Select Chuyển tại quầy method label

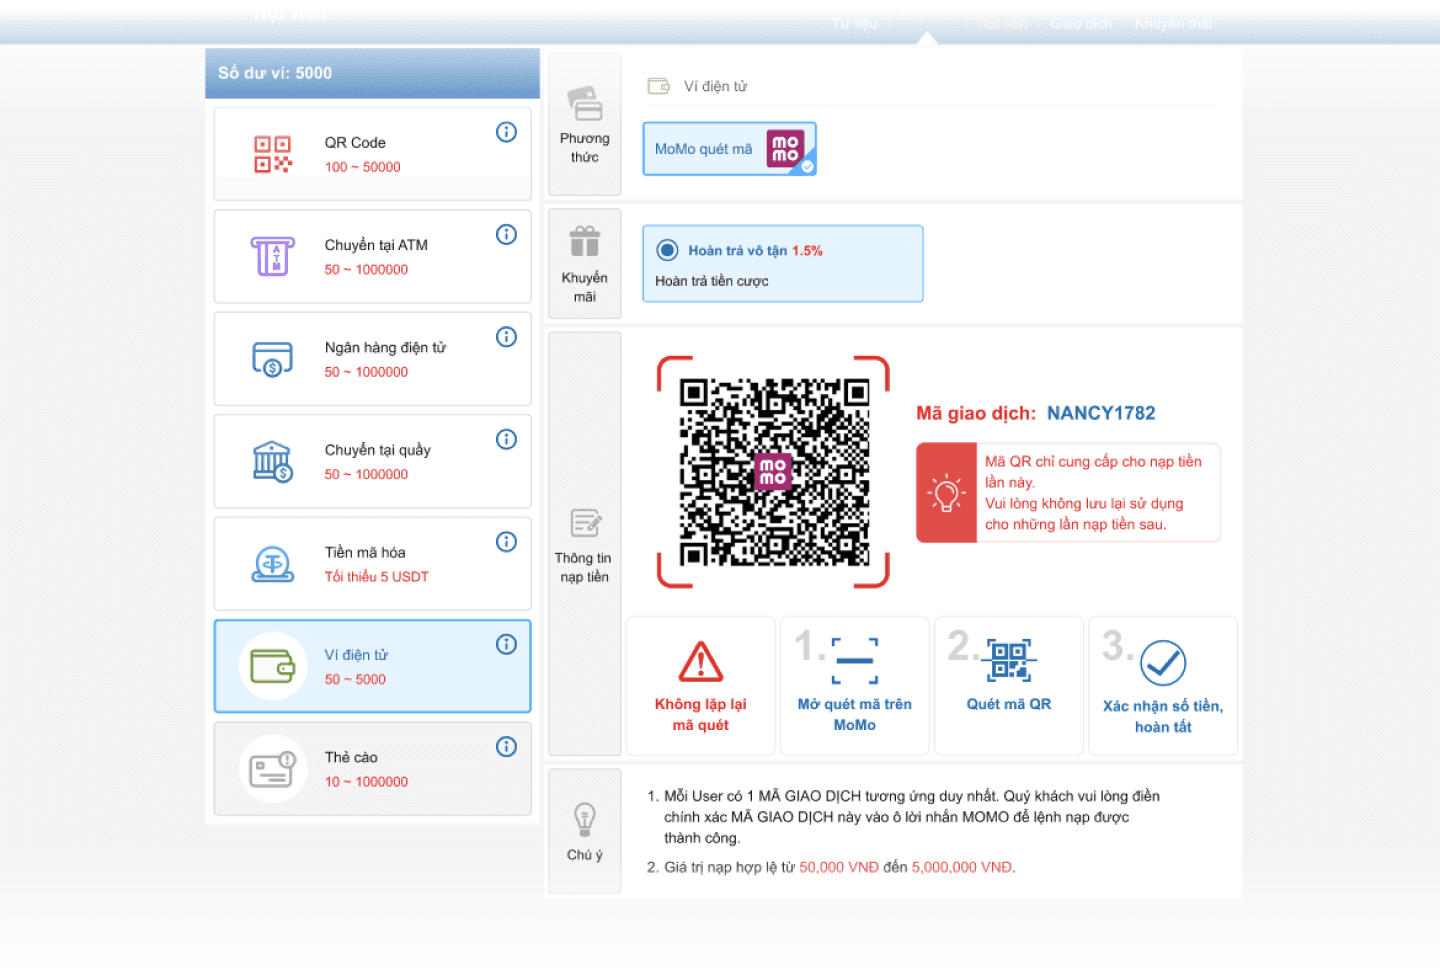tap(377, 450)
